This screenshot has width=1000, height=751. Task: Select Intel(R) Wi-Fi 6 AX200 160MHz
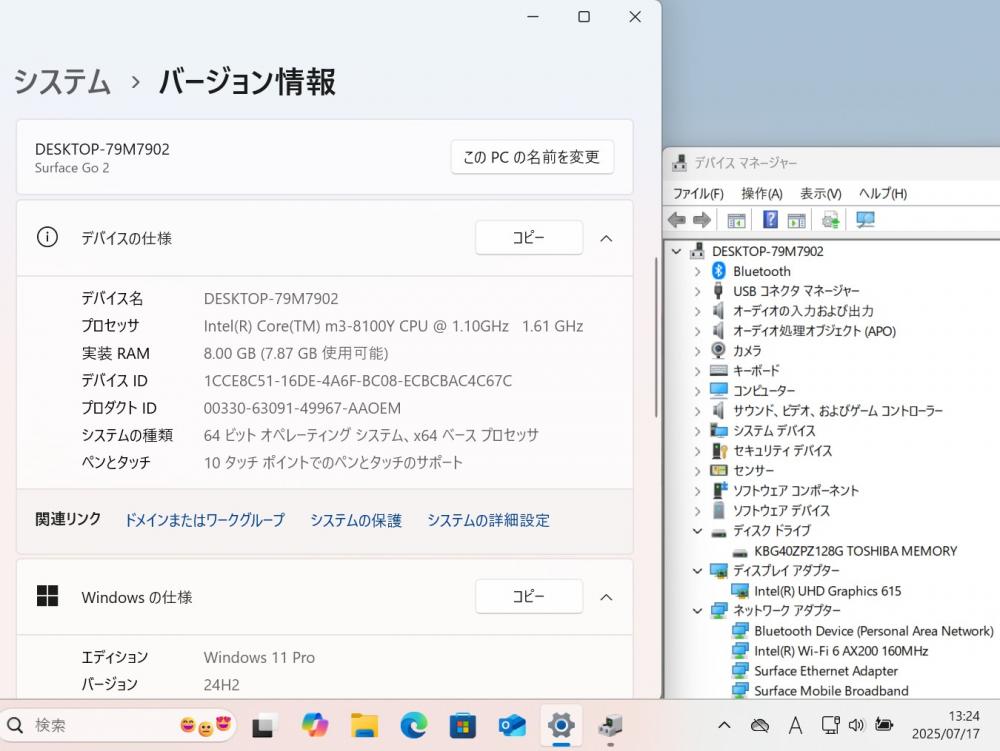(x=841, y=651)
